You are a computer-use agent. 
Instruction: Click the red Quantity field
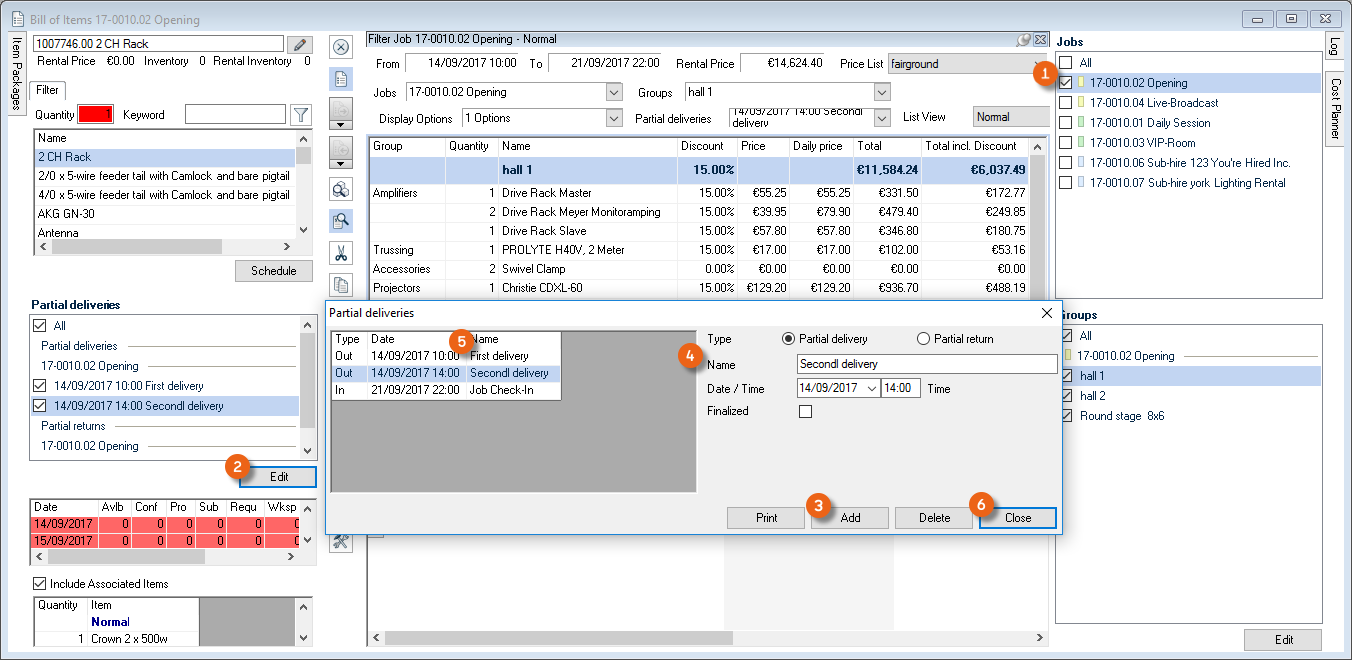[x=97, y=115]
